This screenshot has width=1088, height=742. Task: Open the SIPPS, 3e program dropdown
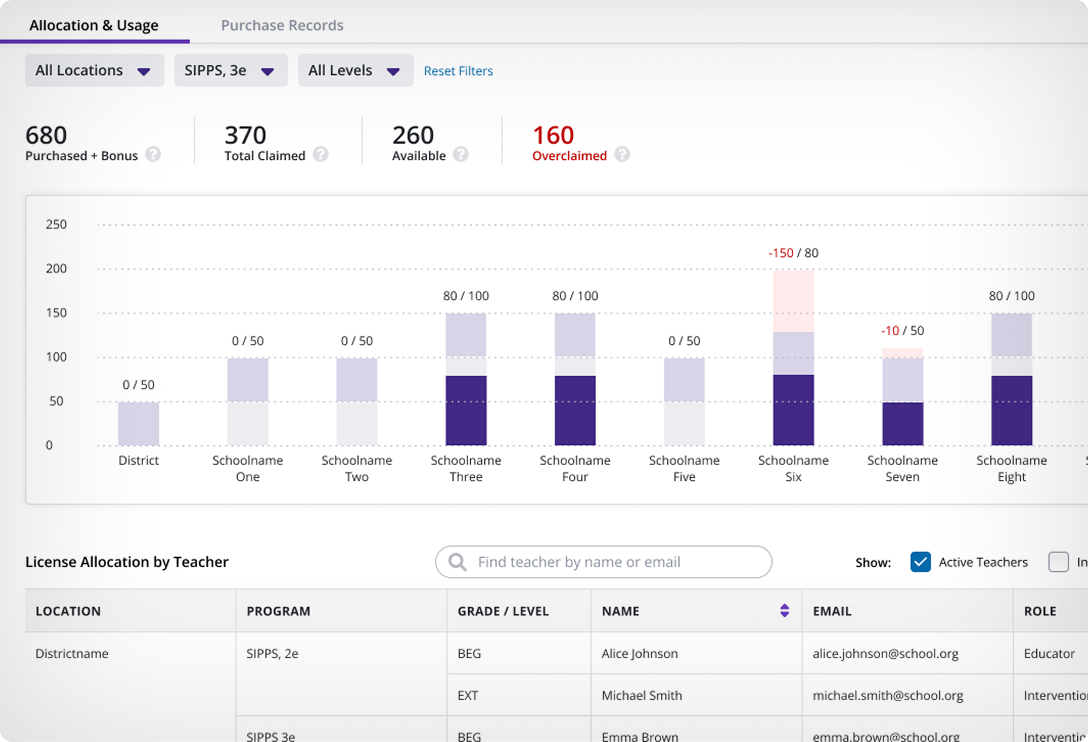pos(231,70)
